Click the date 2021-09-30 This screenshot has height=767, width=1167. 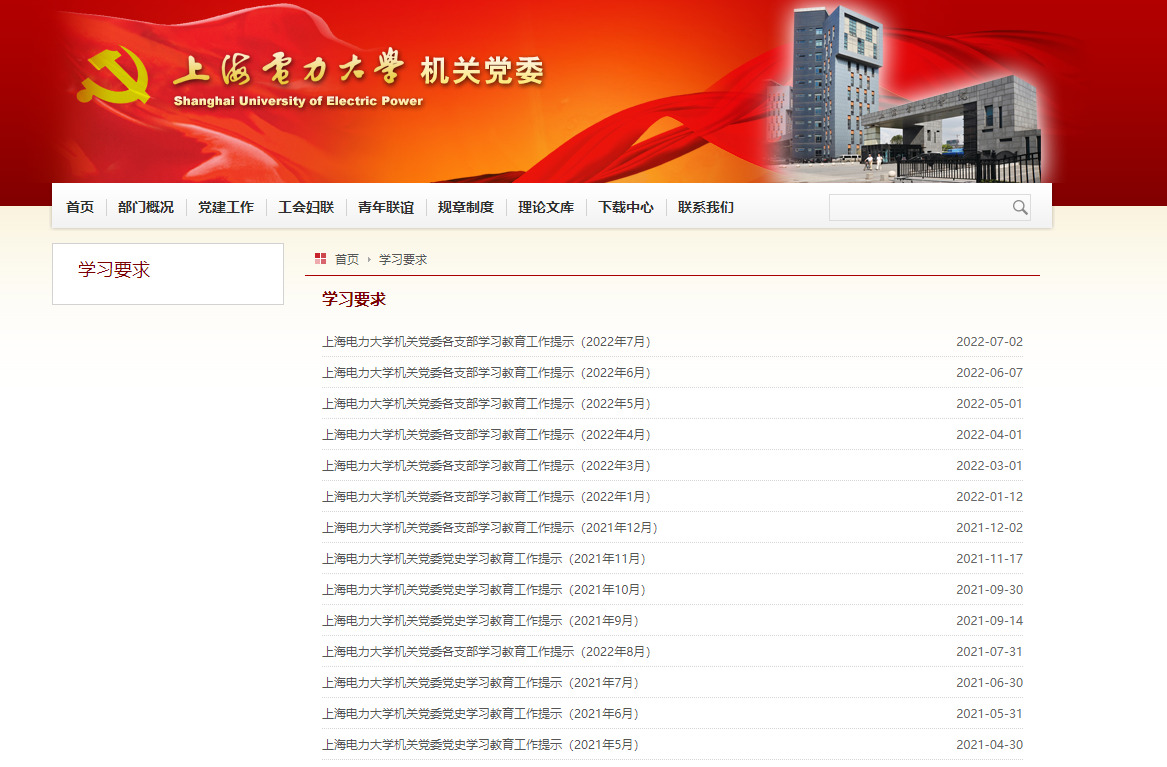tap(989, 590)
